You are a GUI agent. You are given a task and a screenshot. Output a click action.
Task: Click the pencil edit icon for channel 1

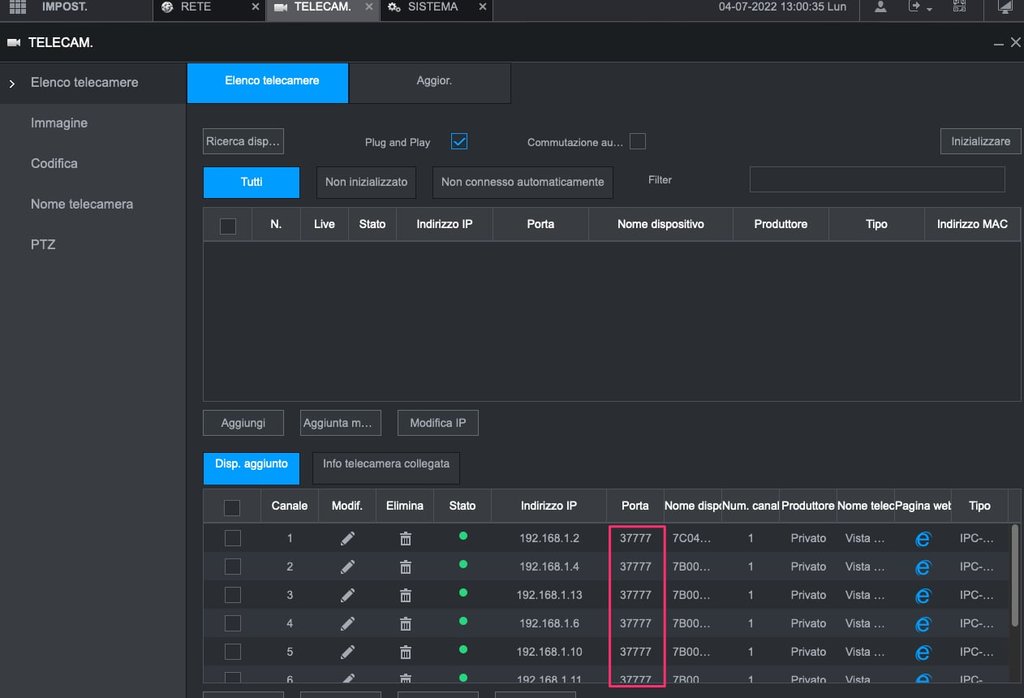[347, 538]
